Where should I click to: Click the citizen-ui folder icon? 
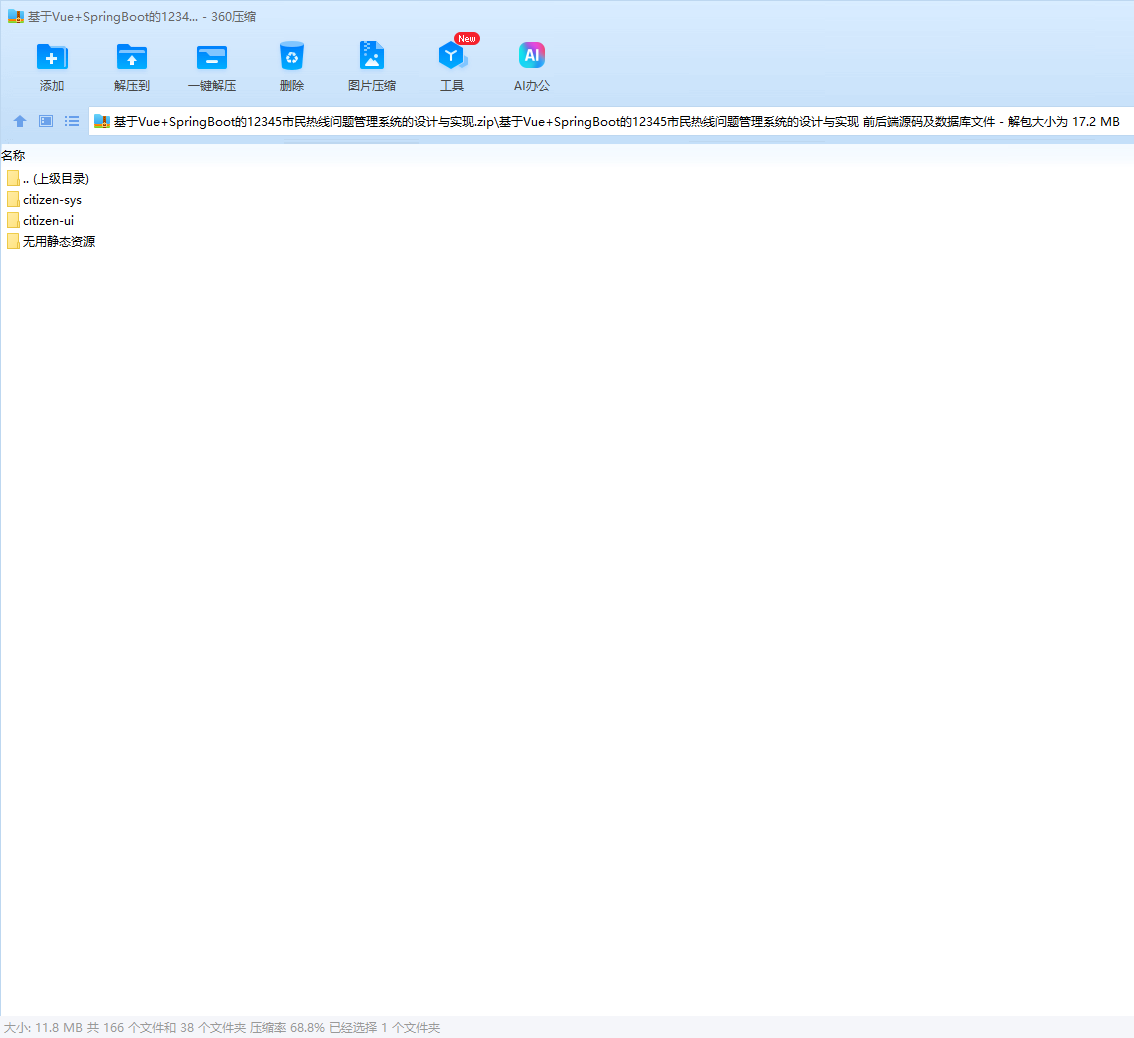click(x=13, y=221)
